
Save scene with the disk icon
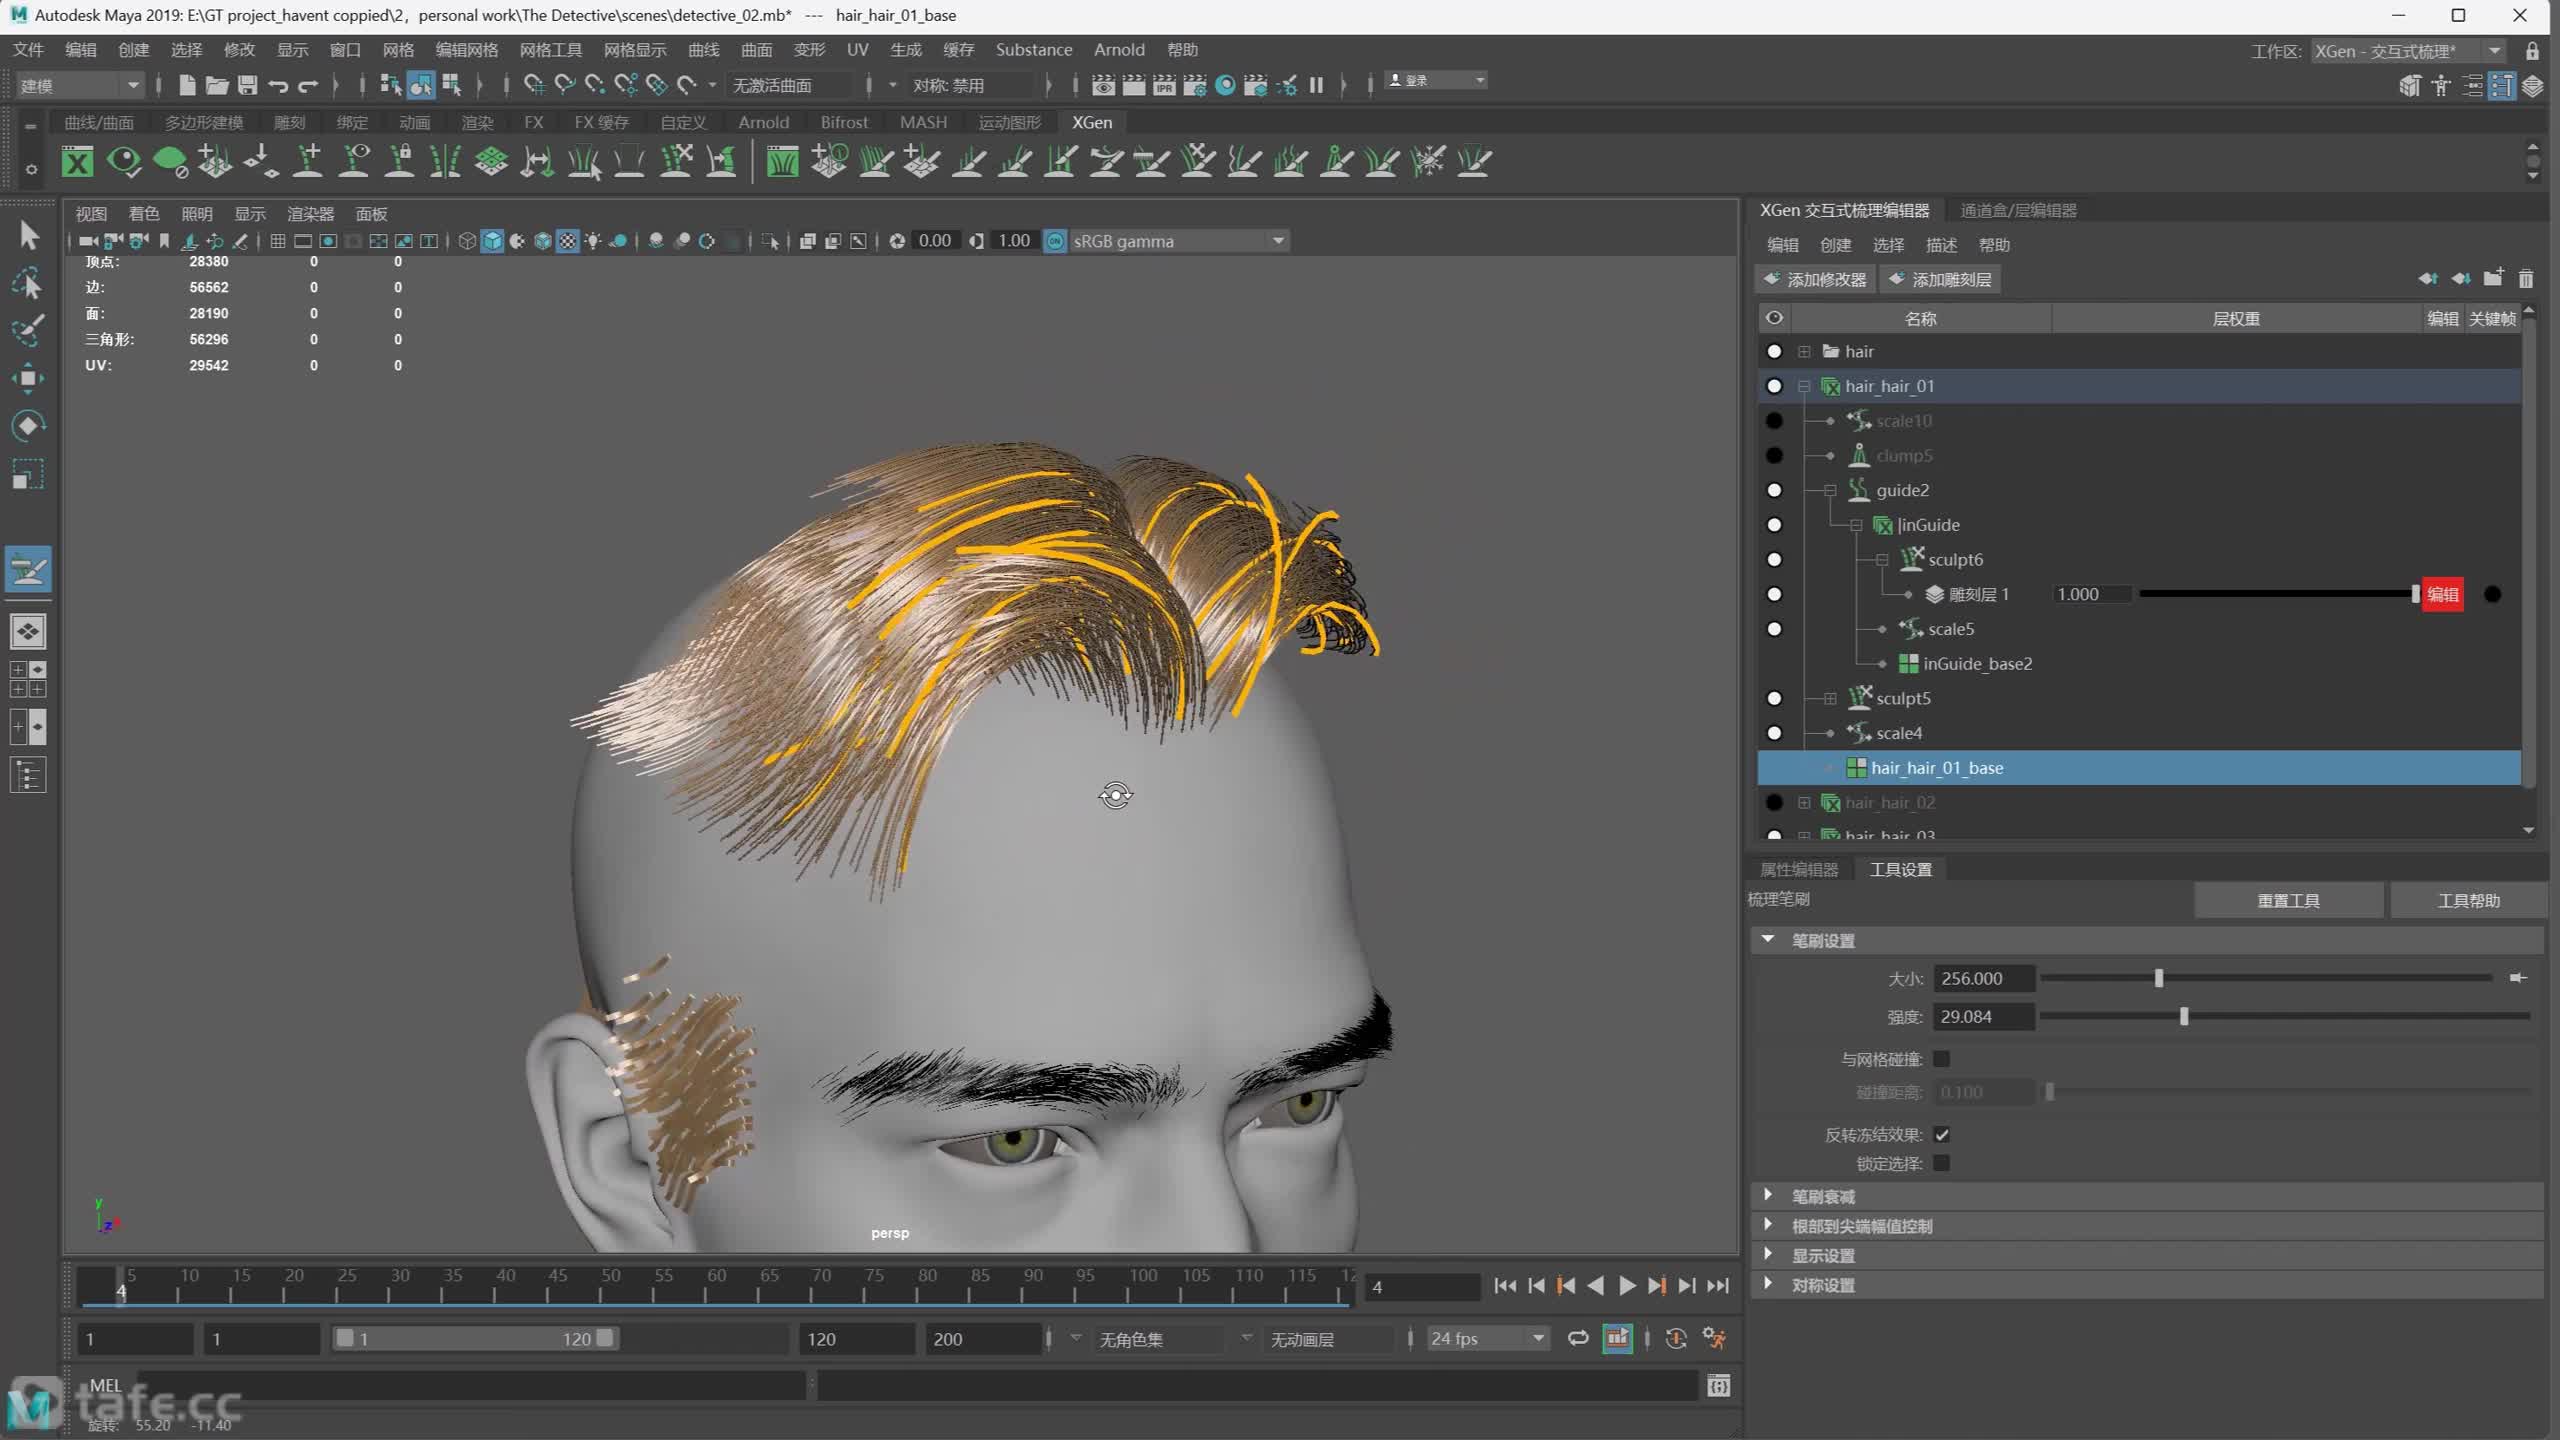click(x=247, y=85)
